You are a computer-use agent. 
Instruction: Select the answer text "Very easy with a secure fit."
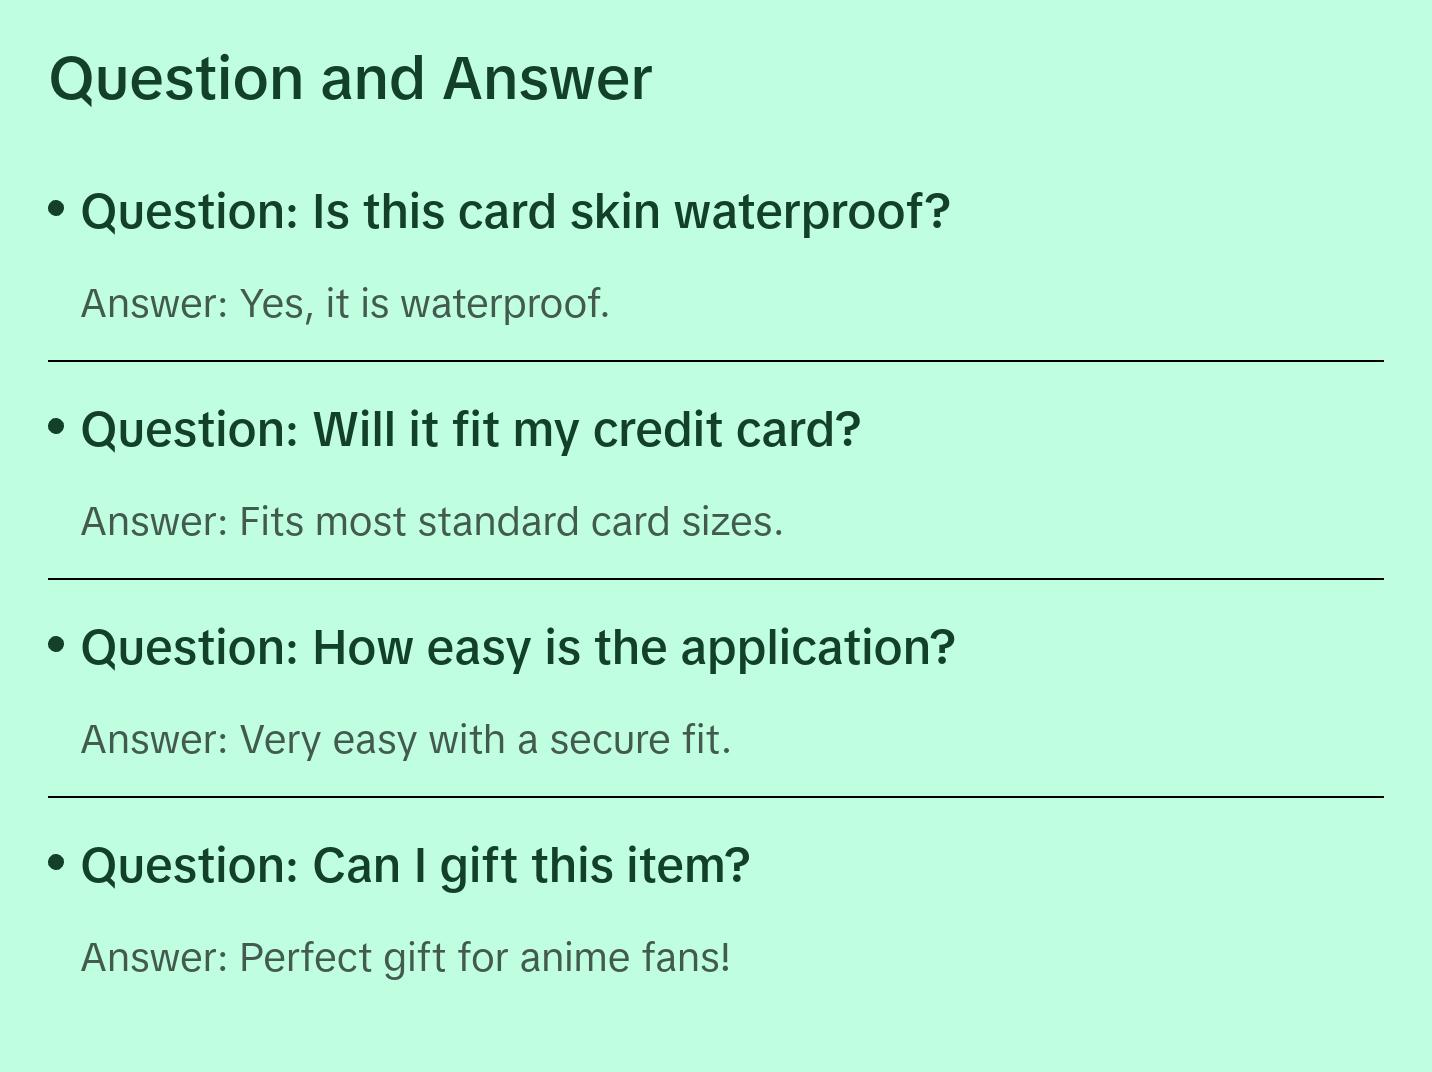click(485, 740)
